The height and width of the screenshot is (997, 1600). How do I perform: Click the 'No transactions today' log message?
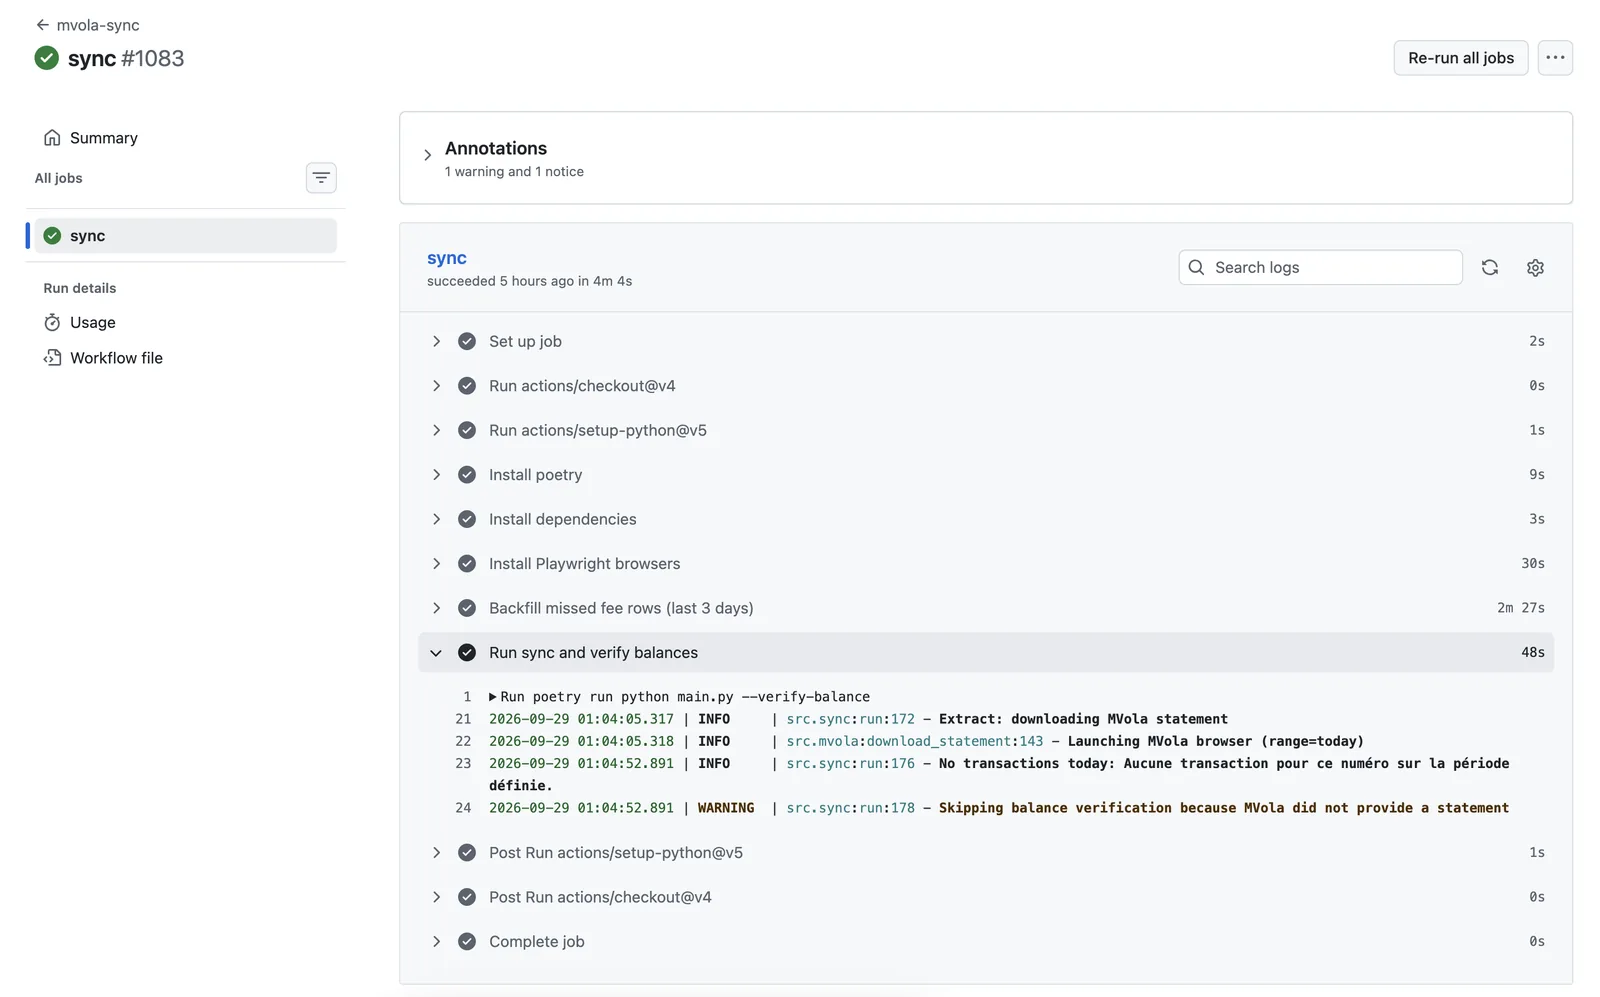999,774
